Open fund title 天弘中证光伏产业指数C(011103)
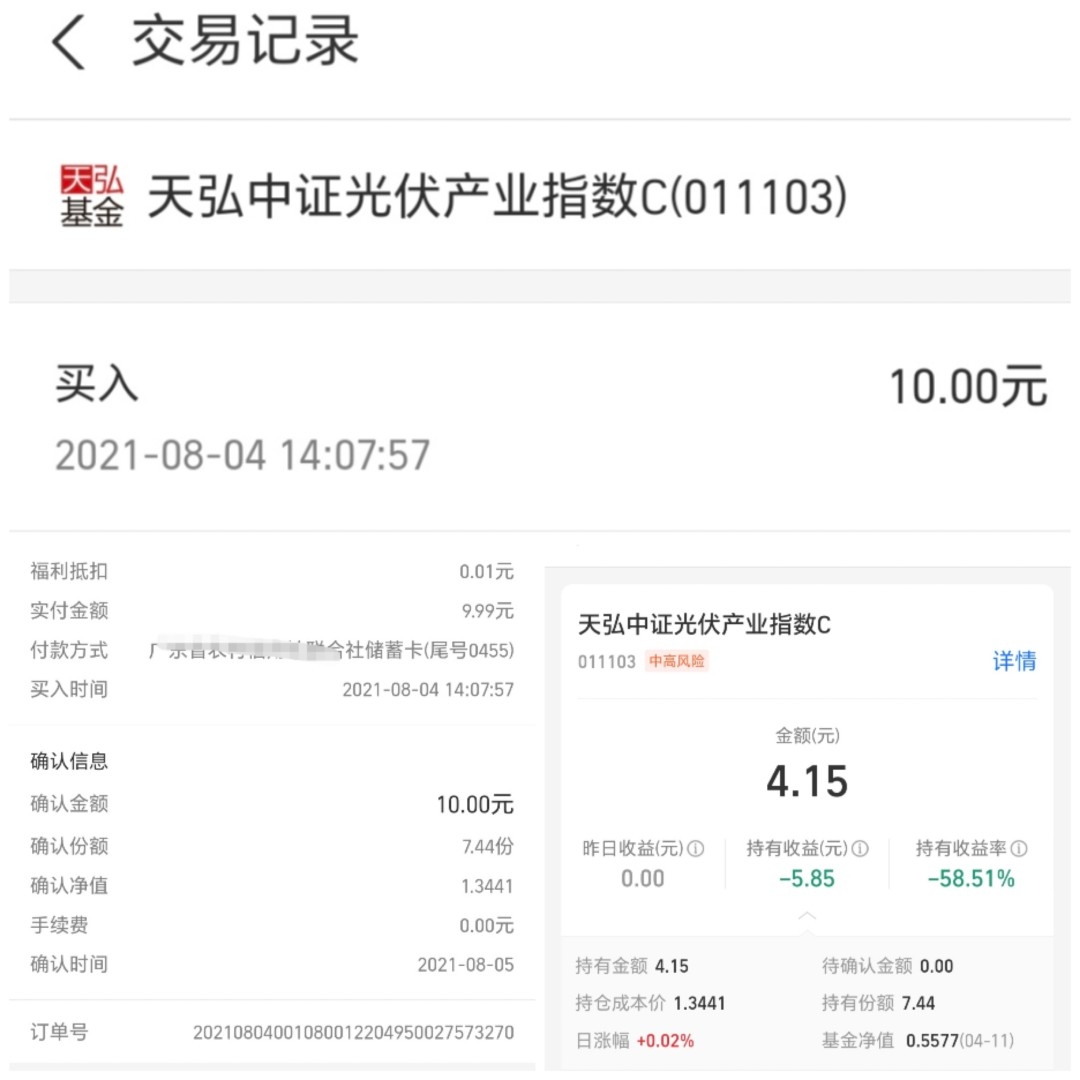Screen dimensions: 1080x1080 tap(497, 196)
